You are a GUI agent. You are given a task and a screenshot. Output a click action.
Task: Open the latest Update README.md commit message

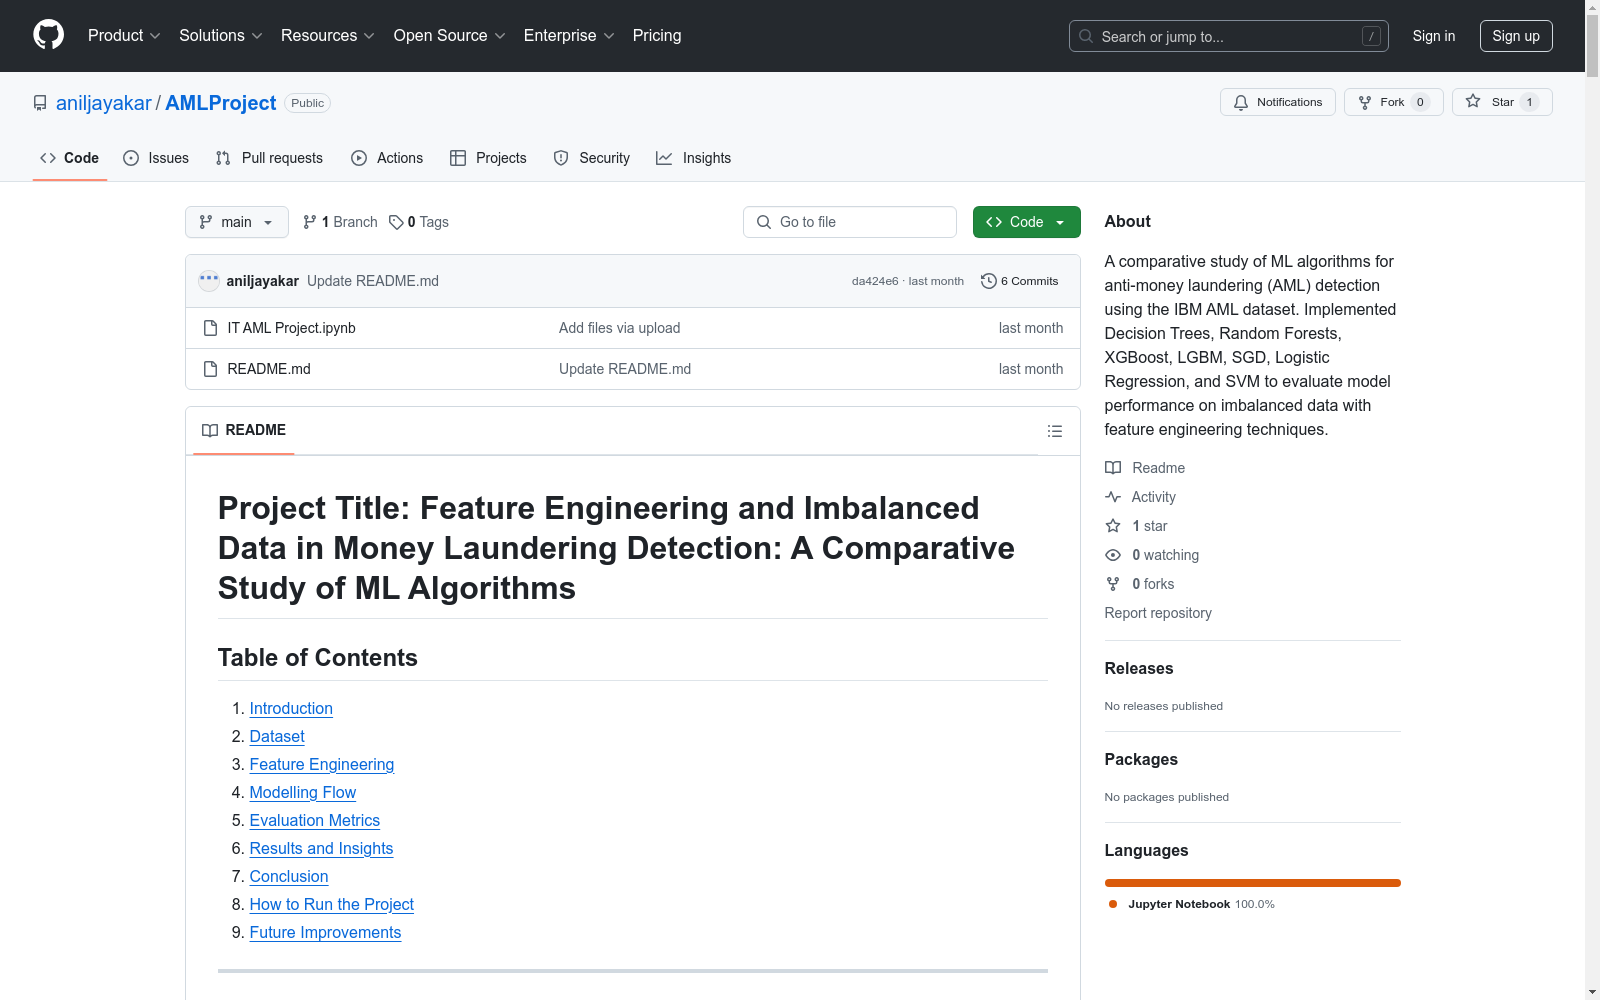[373, 281]
